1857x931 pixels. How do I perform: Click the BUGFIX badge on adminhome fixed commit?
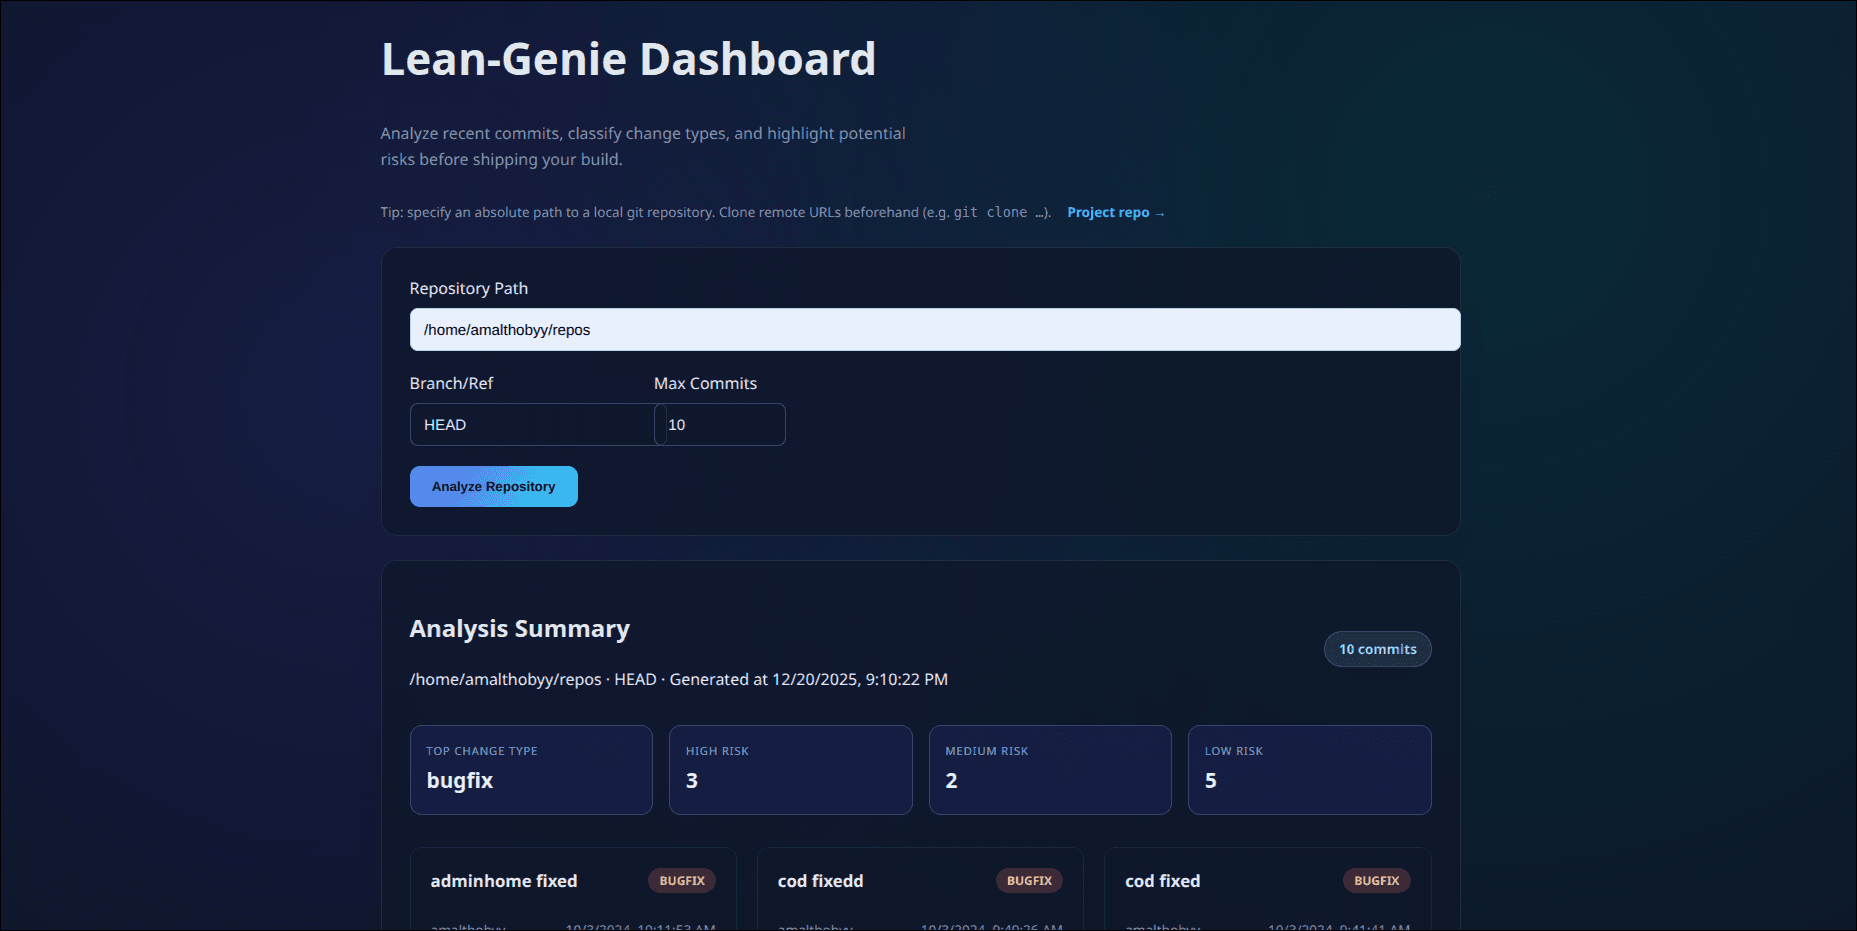pos(682,880)
